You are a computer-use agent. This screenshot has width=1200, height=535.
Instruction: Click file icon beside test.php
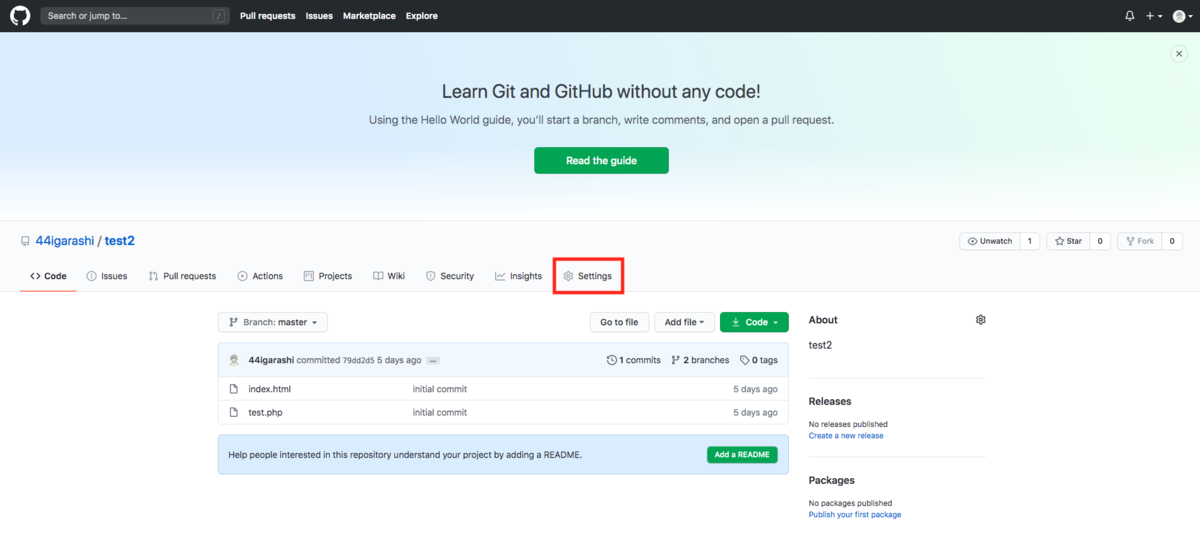pos(234,412)
